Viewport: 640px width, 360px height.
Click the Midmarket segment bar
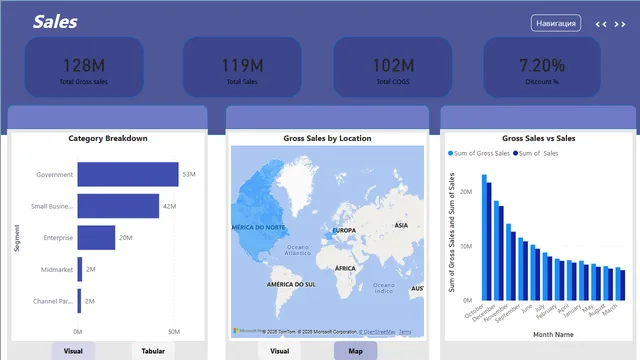[80, 269]
